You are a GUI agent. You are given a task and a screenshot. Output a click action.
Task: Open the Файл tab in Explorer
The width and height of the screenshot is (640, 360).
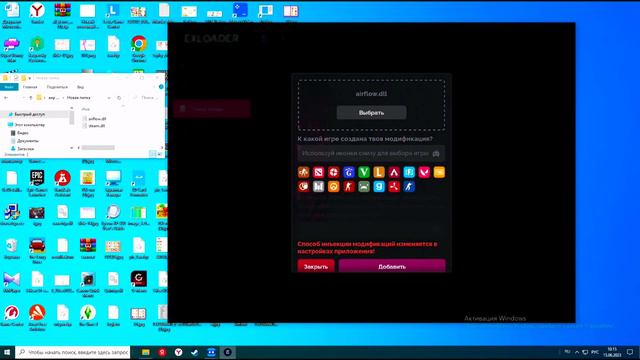point(9,87)
